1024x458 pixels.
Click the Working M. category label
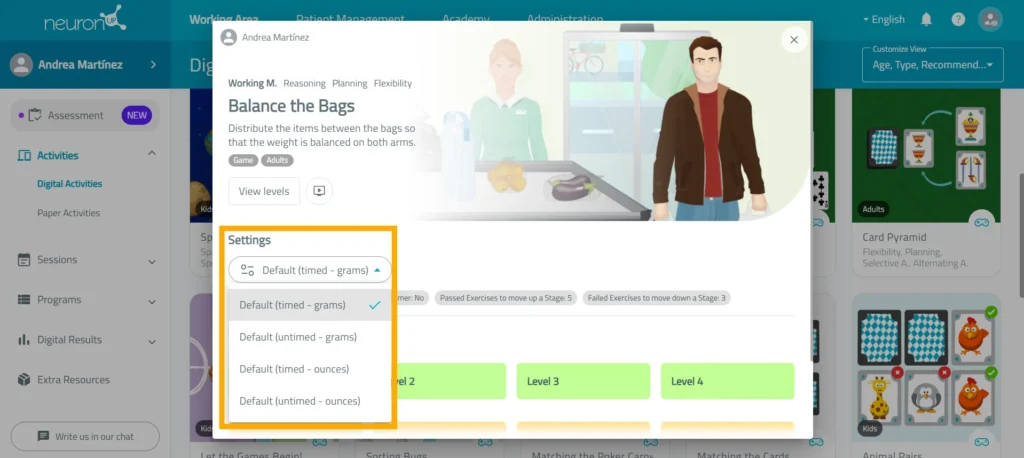252,84
